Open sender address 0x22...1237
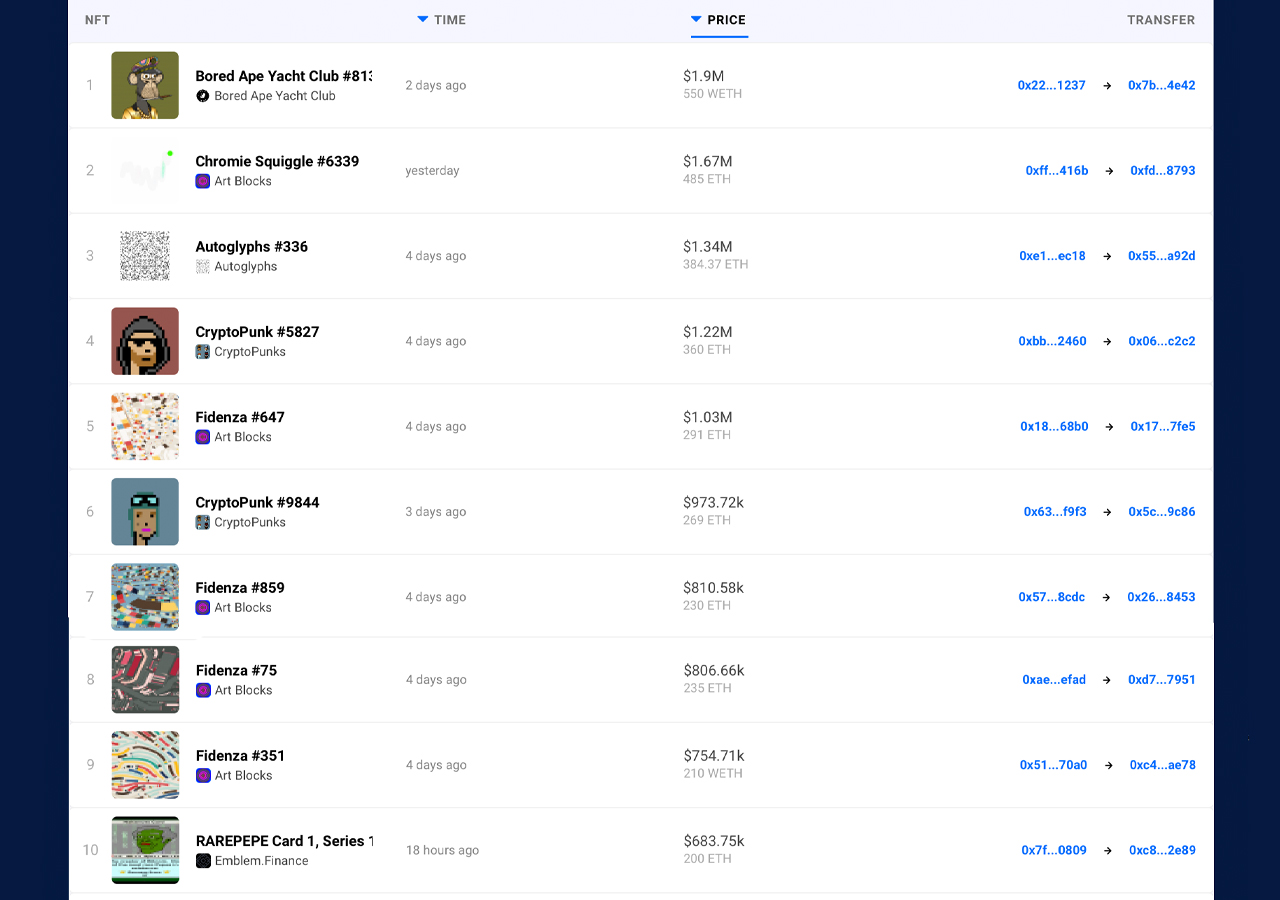 click(1052, 85)
